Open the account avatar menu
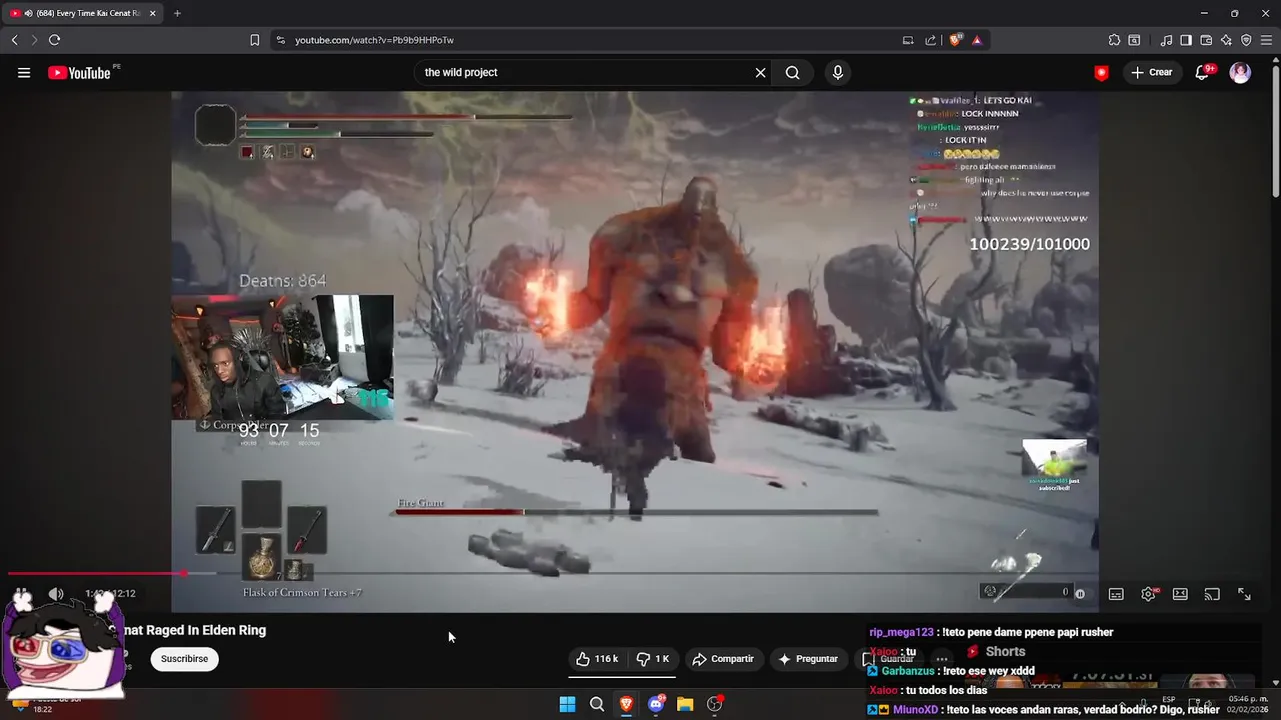The width and height of the screenshot is (1281, 720). click(1240, 72)
